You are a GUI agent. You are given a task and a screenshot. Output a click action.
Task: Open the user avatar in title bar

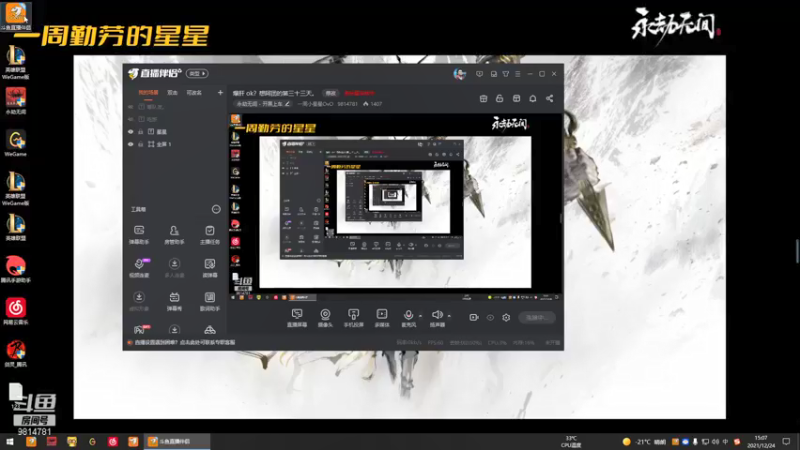[460, 74]
